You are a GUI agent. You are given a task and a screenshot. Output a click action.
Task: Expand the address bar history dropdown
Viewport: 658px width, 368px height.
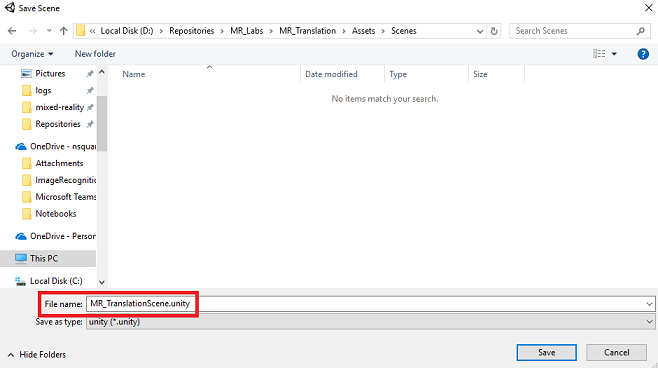coord(480,31)
